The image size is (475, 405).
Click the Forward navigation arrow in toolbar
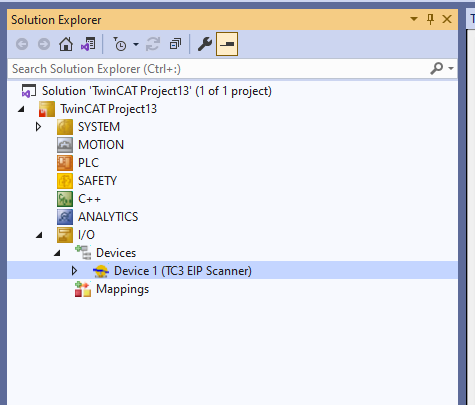(x=44, y=44)
